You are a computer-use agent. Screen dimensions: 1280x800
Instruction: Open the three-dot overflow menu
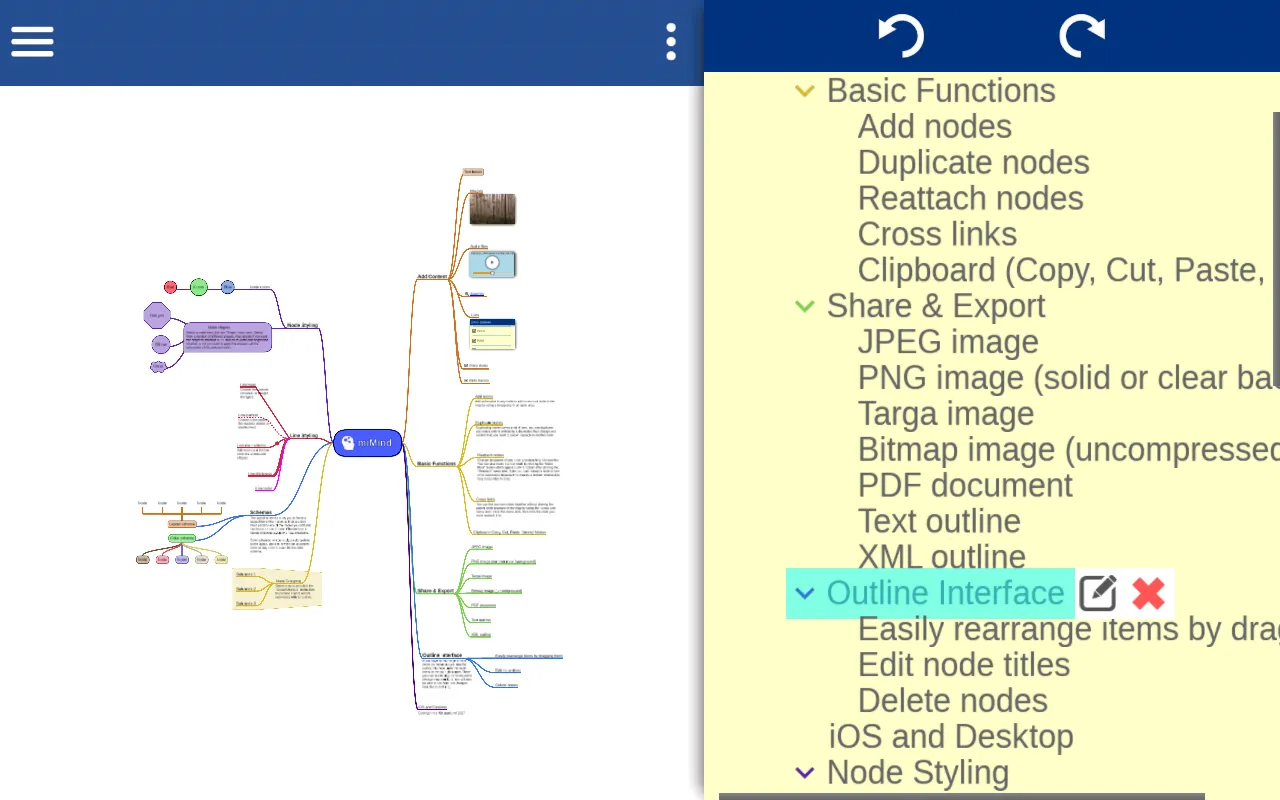tap(670, 42)
